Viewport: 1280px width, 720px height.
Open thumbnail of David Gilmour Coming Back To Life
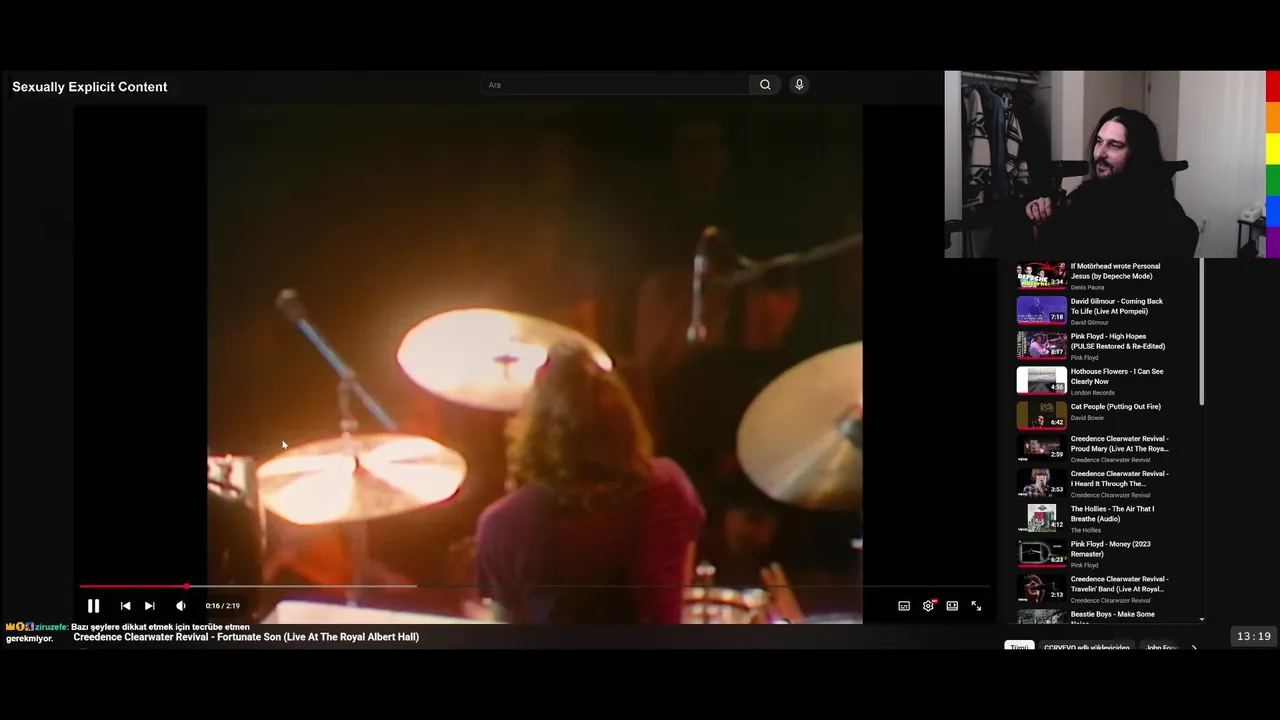tap(1041, 310)
